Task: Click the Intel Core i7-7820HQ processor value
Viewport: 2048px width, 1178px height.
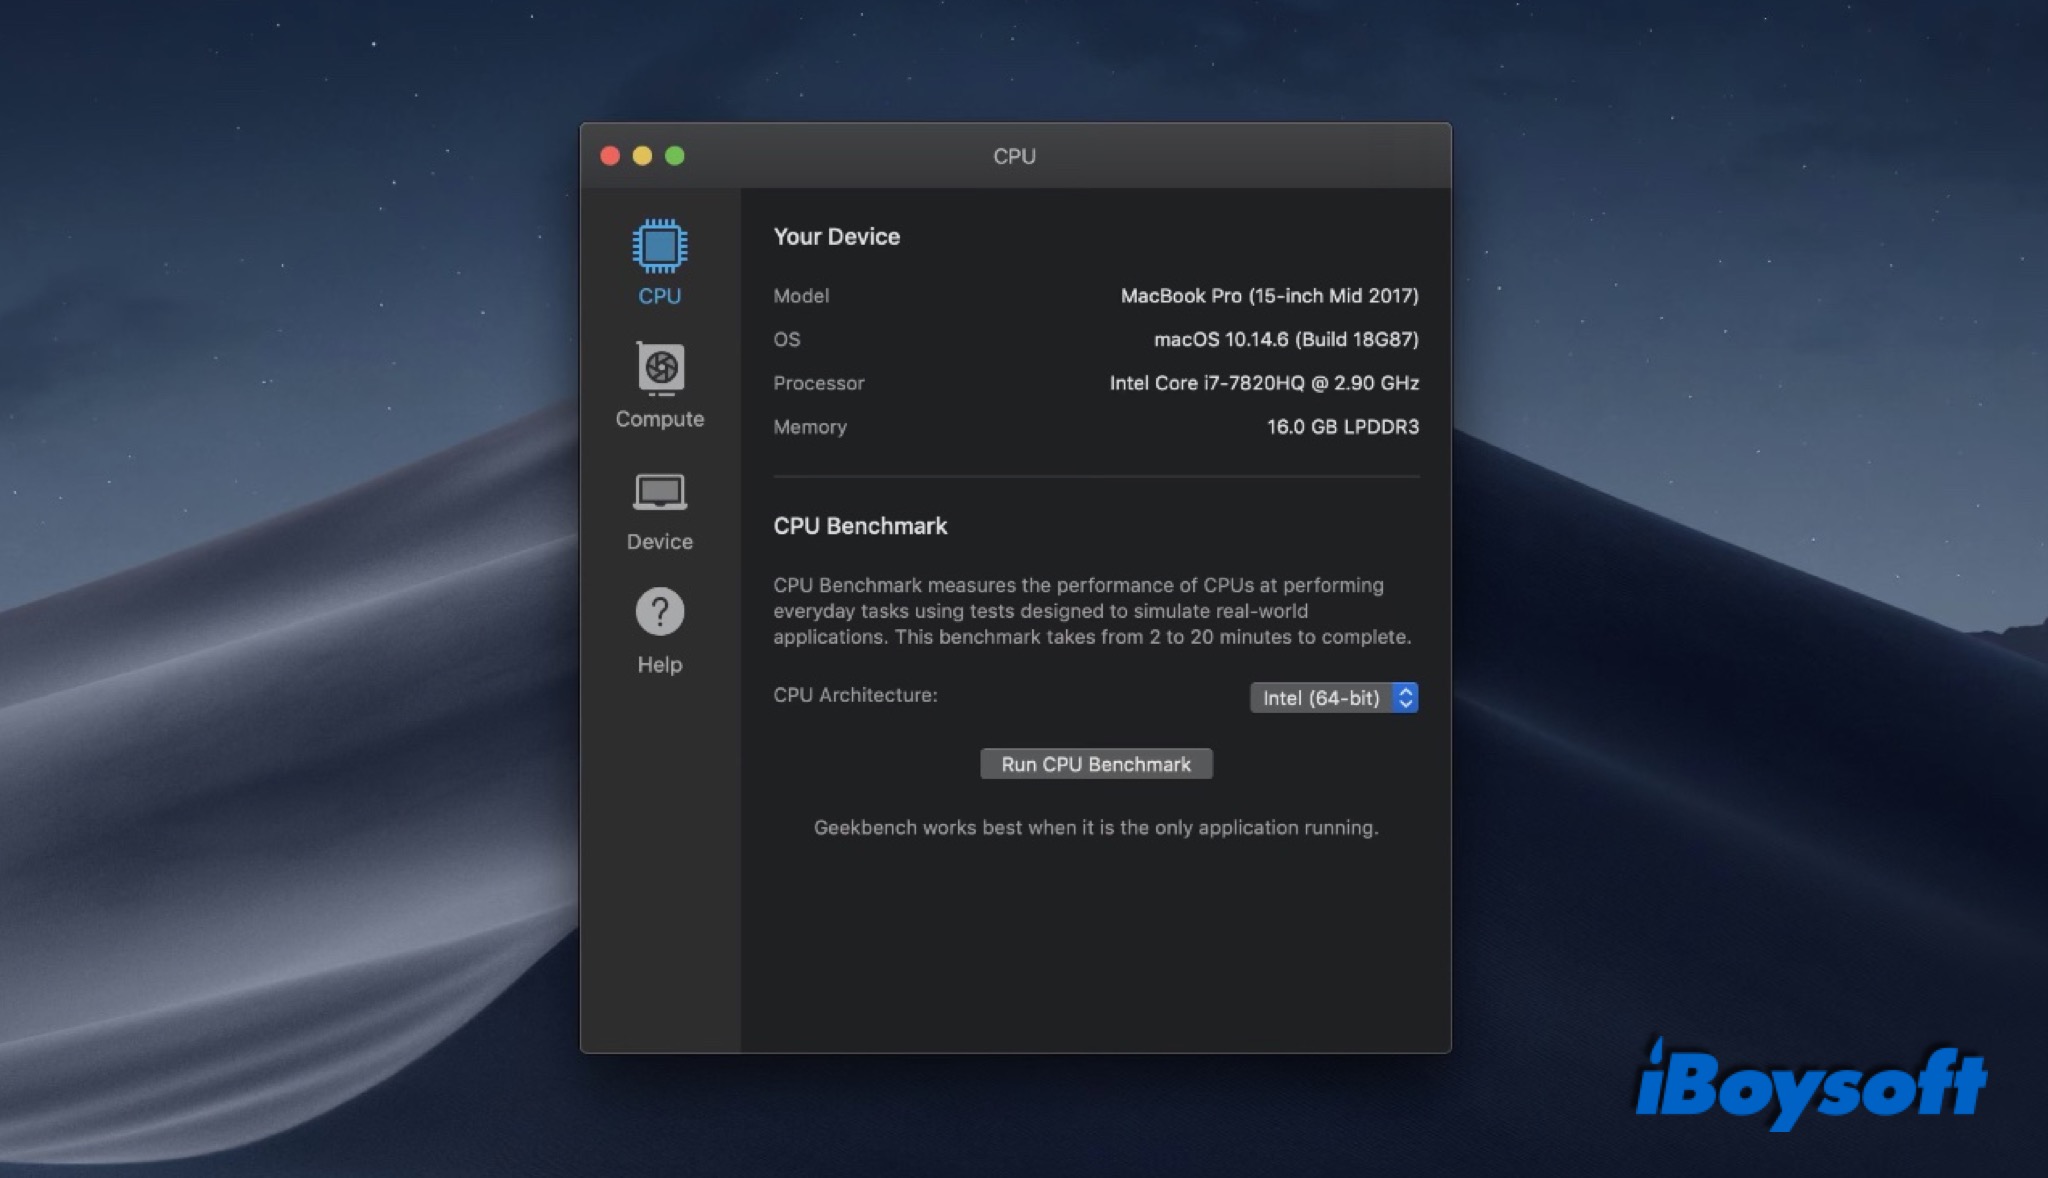Action: point(1263,383)
